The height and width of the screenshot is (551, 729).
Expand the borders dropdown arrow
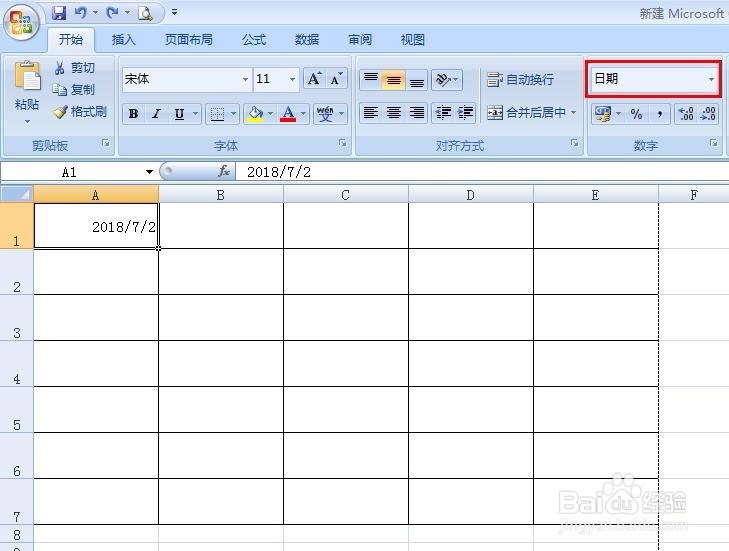tap(233, 113)
